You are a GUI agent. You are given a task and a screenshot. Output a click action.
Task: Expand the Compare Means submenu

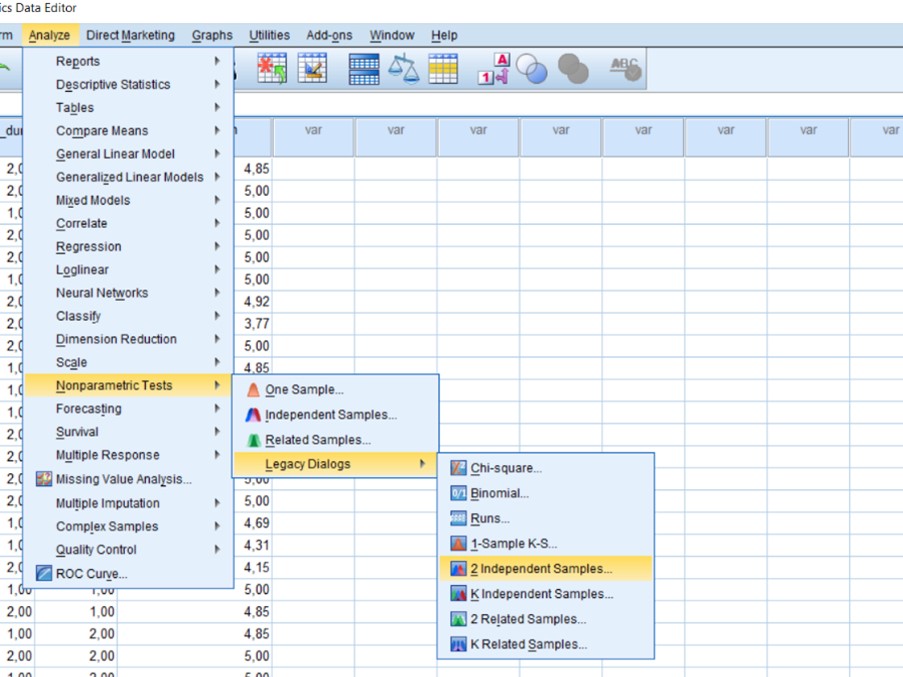(102, 131)
